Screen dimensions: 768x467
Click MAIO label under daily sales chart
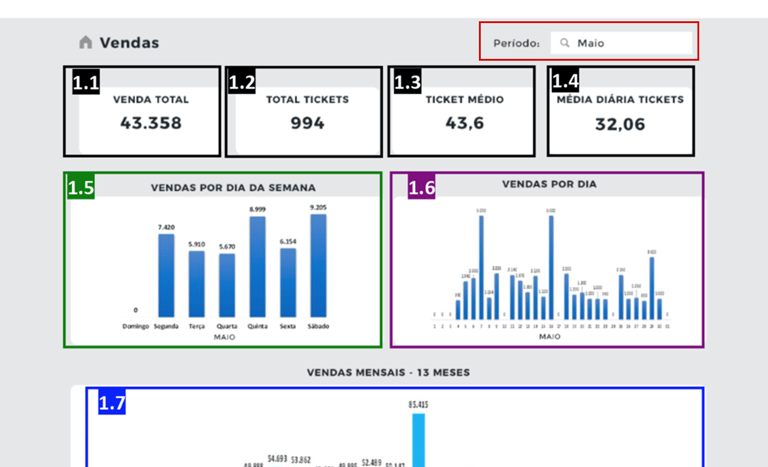click(550, 337)
